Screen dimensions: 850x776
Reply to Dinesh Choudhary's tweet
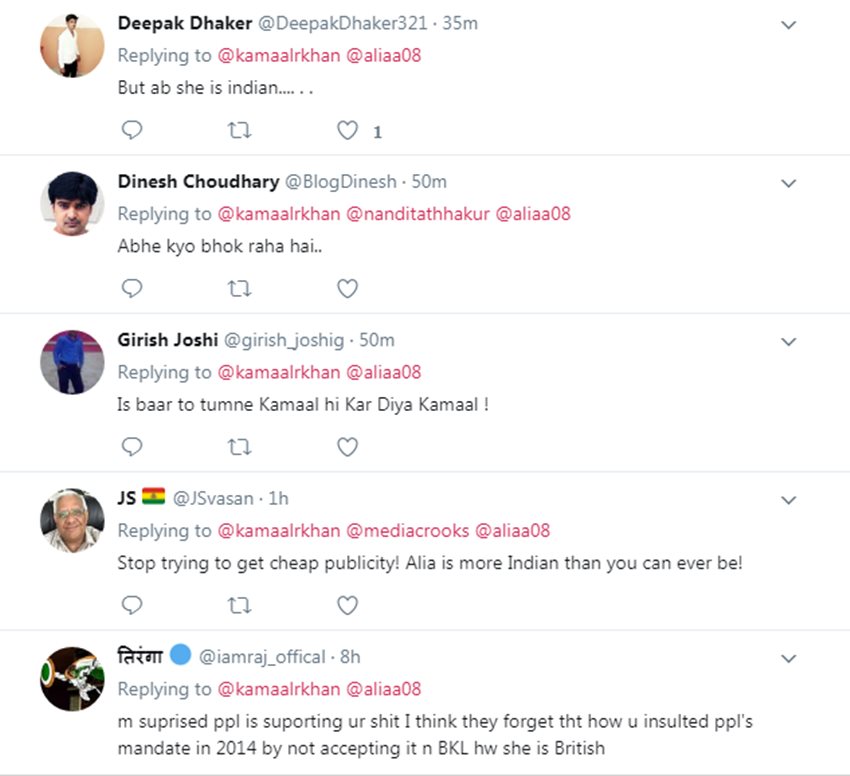(132, 289)
